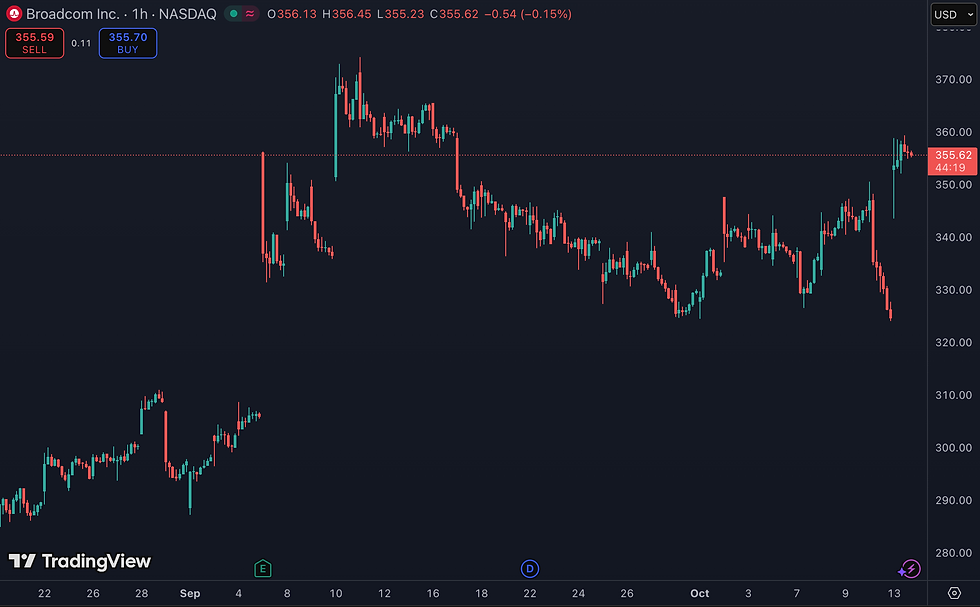Click the green market status dot
This screenshot has width=980, height=607.
[234, 14]
